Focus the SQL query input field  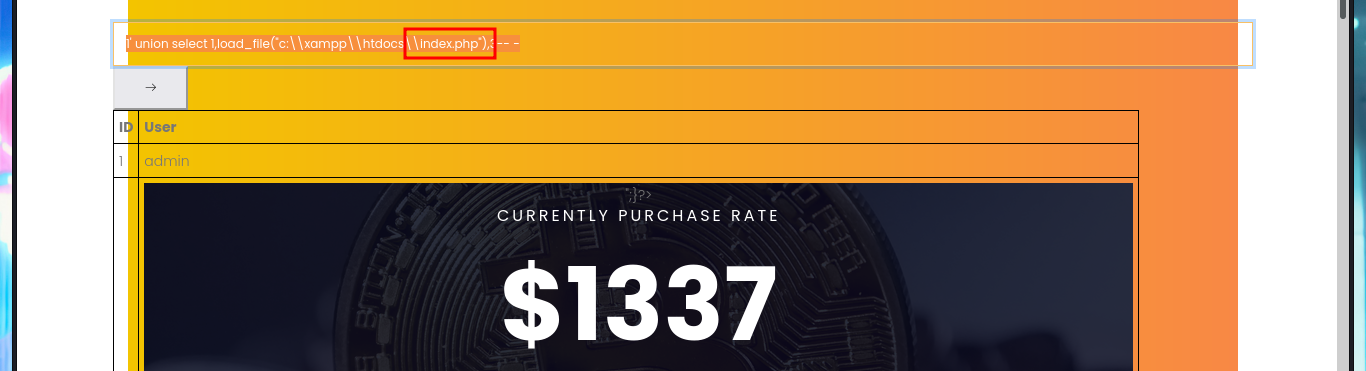pos(683,44)
